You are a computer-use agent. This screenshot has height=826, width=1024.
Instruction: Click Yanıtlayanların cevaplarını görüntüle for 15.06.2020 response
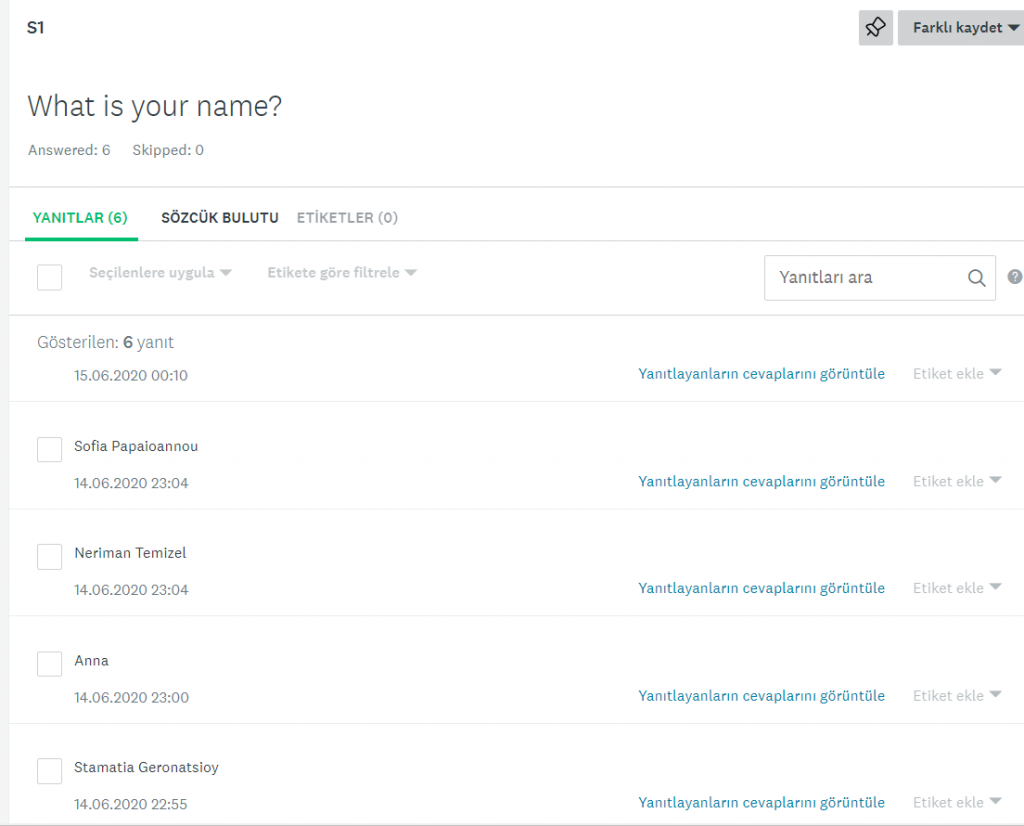761,374
